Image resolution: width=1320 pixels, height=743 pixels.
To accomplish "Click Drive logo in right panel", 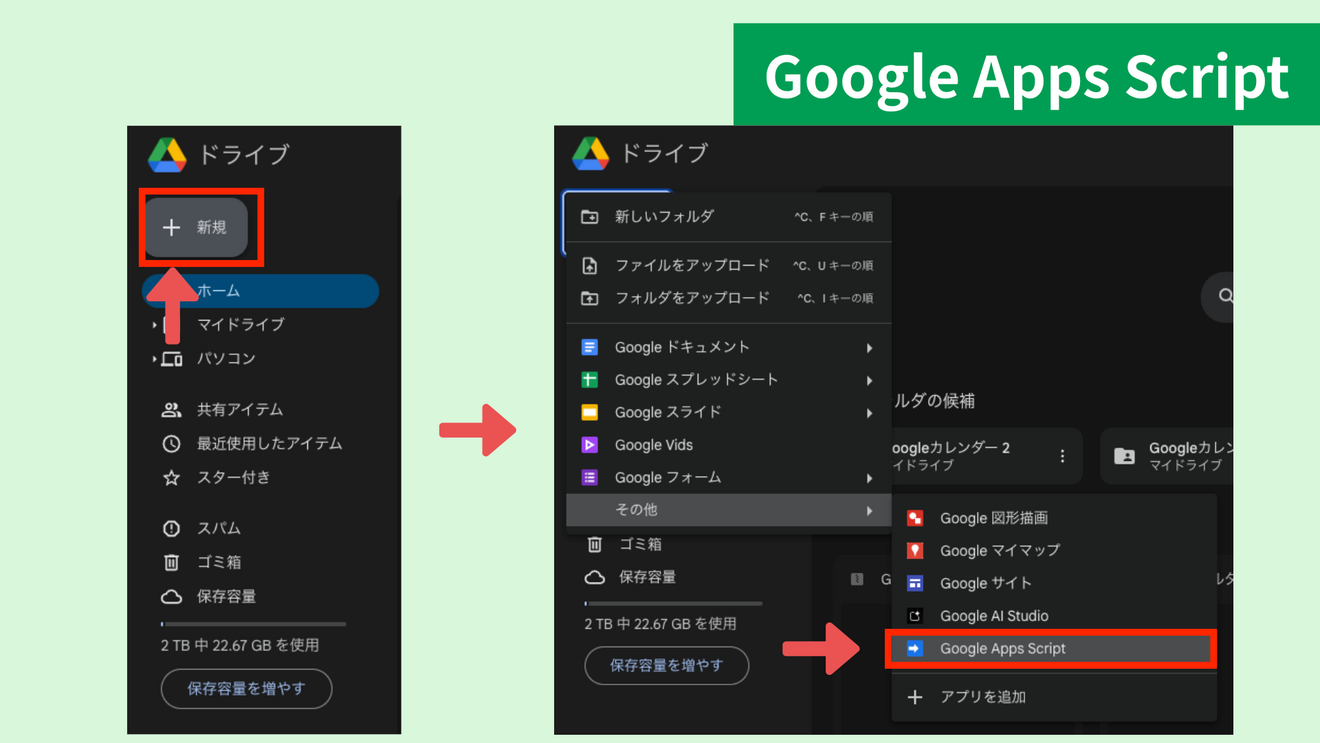I will pyautogui.click(x=591, y=153).
